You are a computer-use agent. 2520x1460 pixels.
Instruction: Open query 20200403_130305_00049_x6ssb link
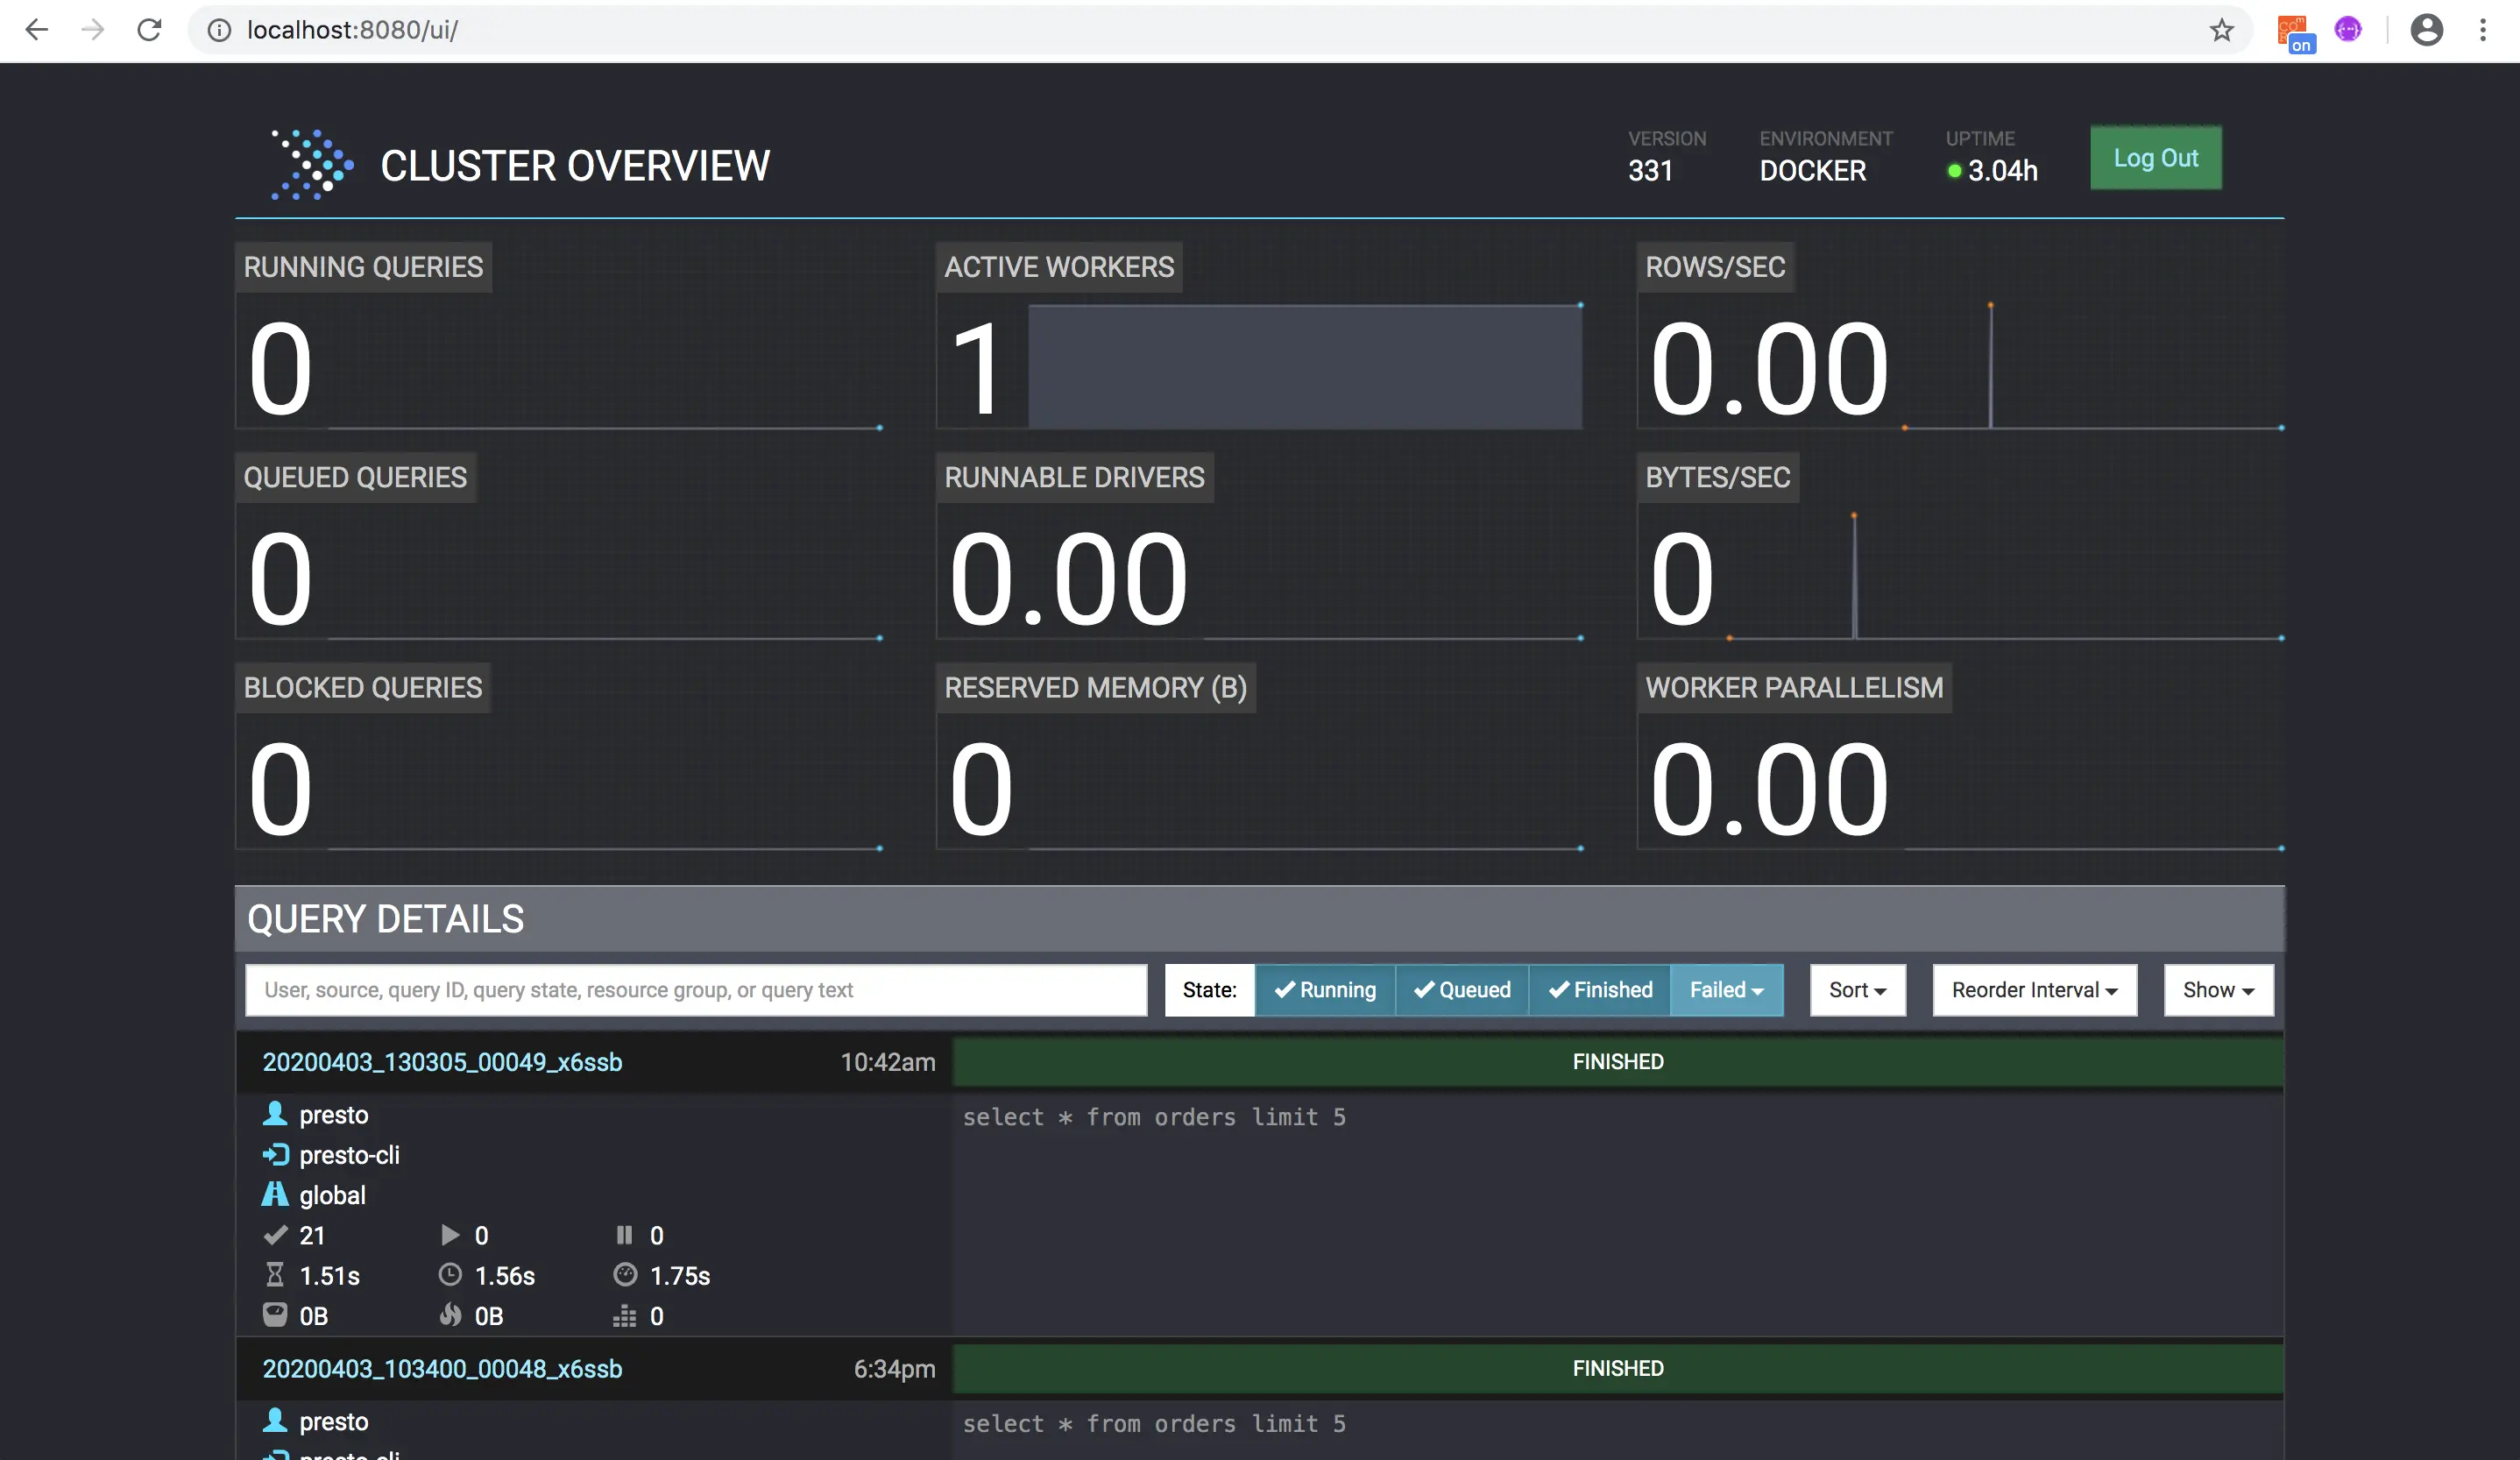pos(442,1062)
